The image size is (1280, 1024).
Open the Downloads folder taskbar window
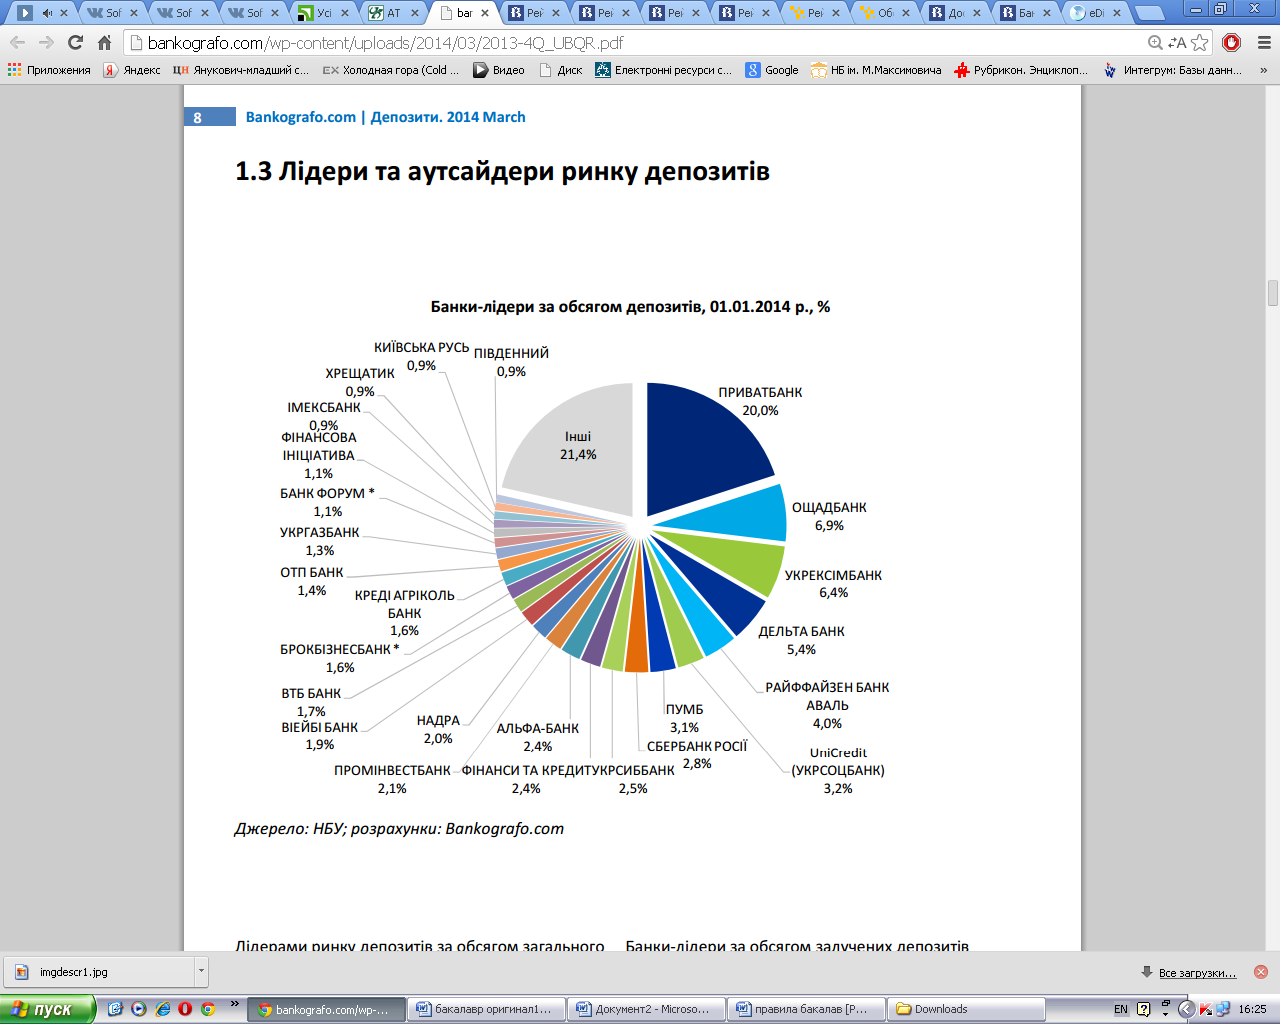point(968,1009)
